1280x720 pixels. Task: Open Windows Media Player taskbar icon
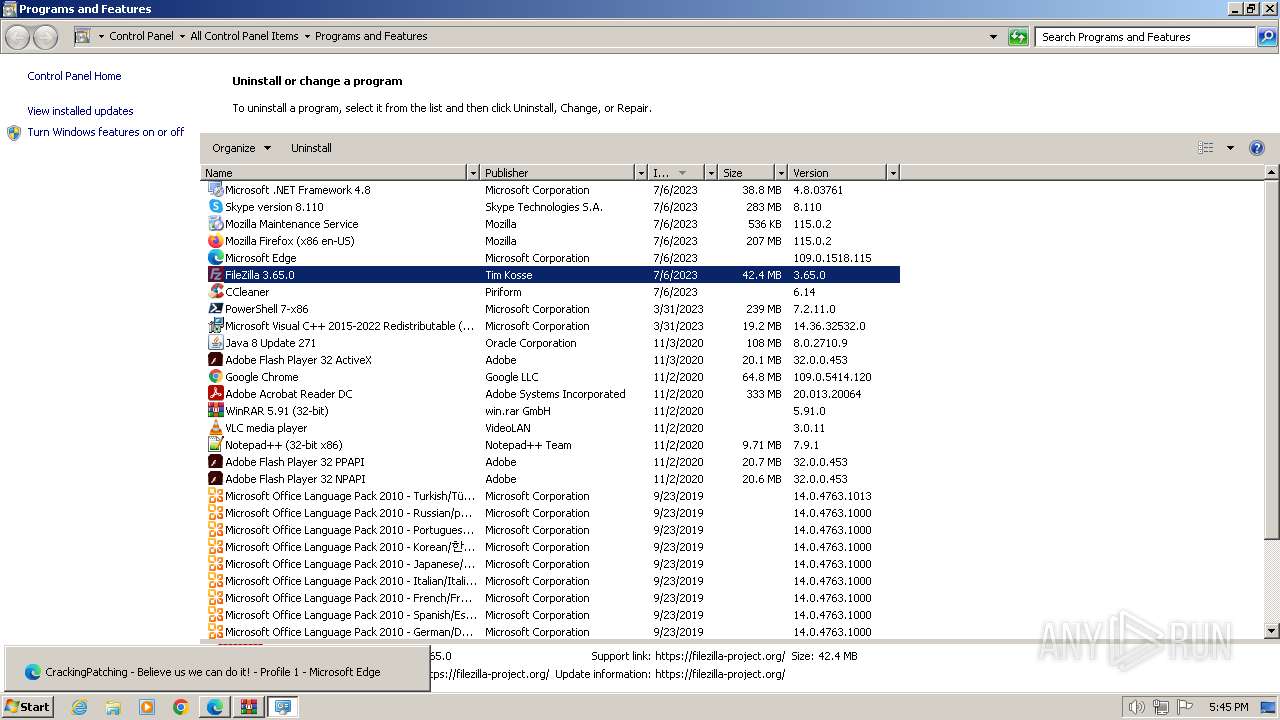(147, 707)
